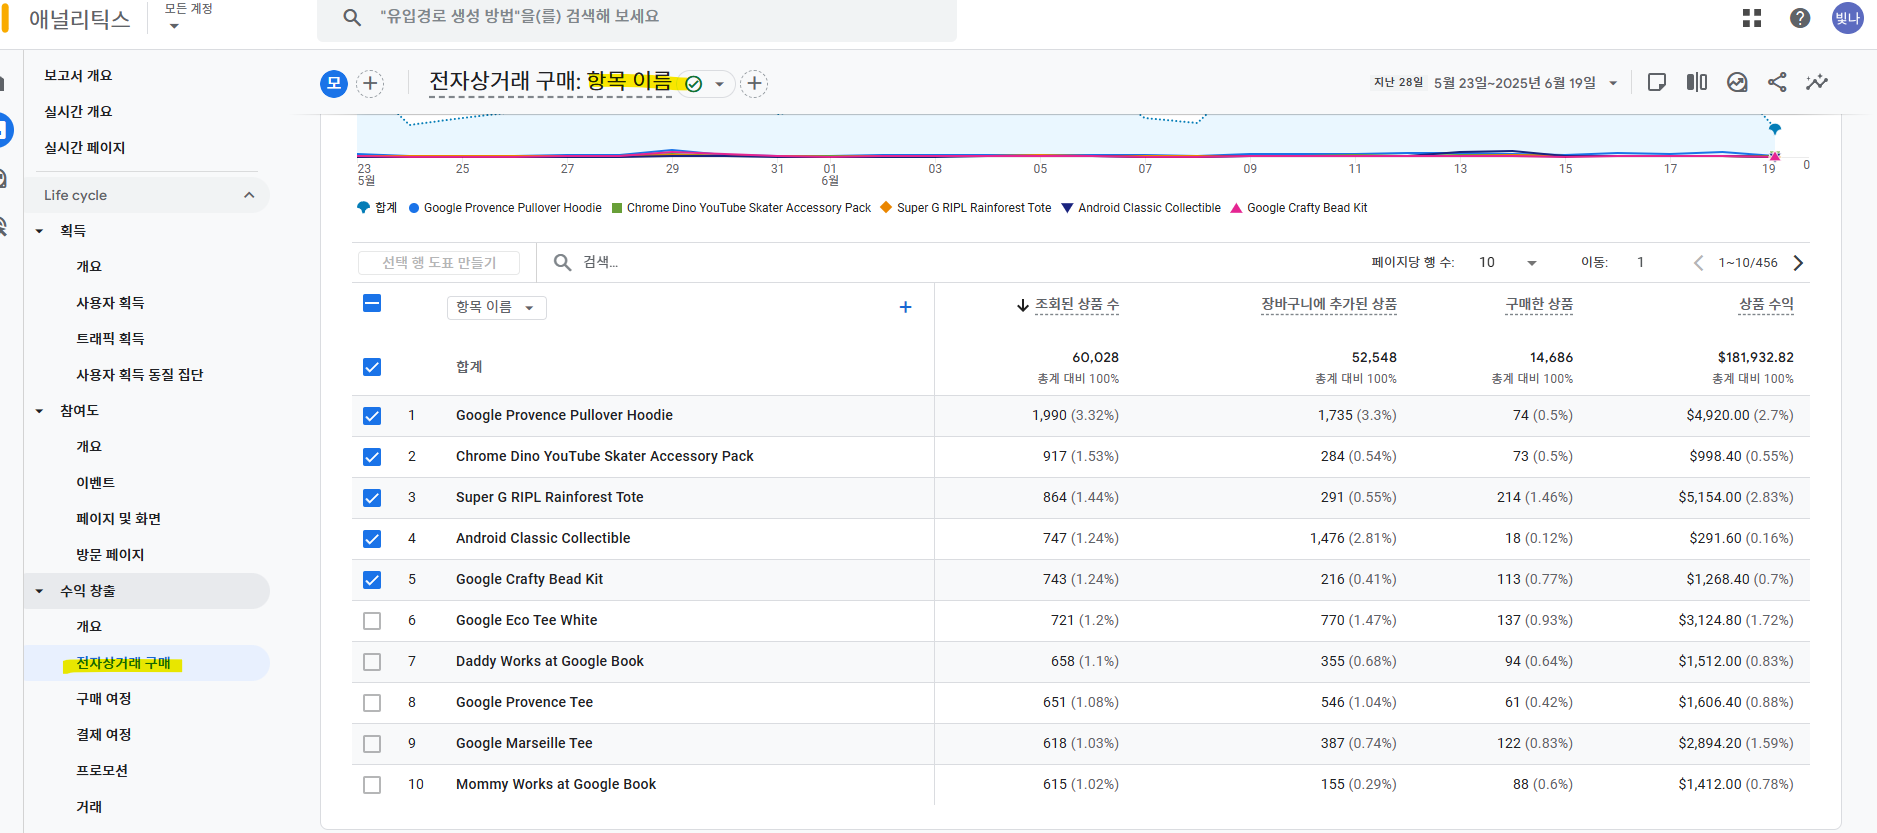This screenshot has height=833, width=1877.
Task: Check the Google Marseille Tee row
Action: (x=372, y=744)
